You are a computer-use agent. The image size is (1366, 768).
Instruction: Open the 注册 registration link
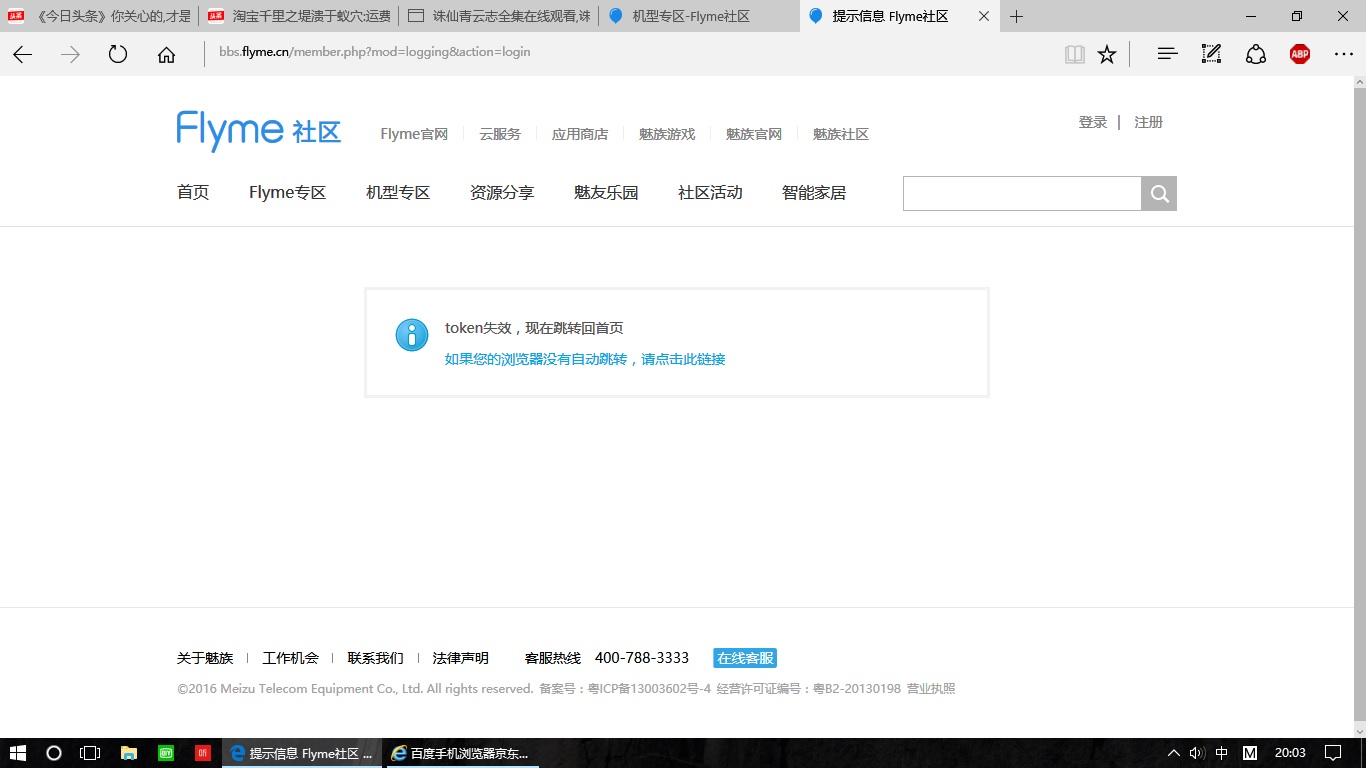(x=1148, y=121)
